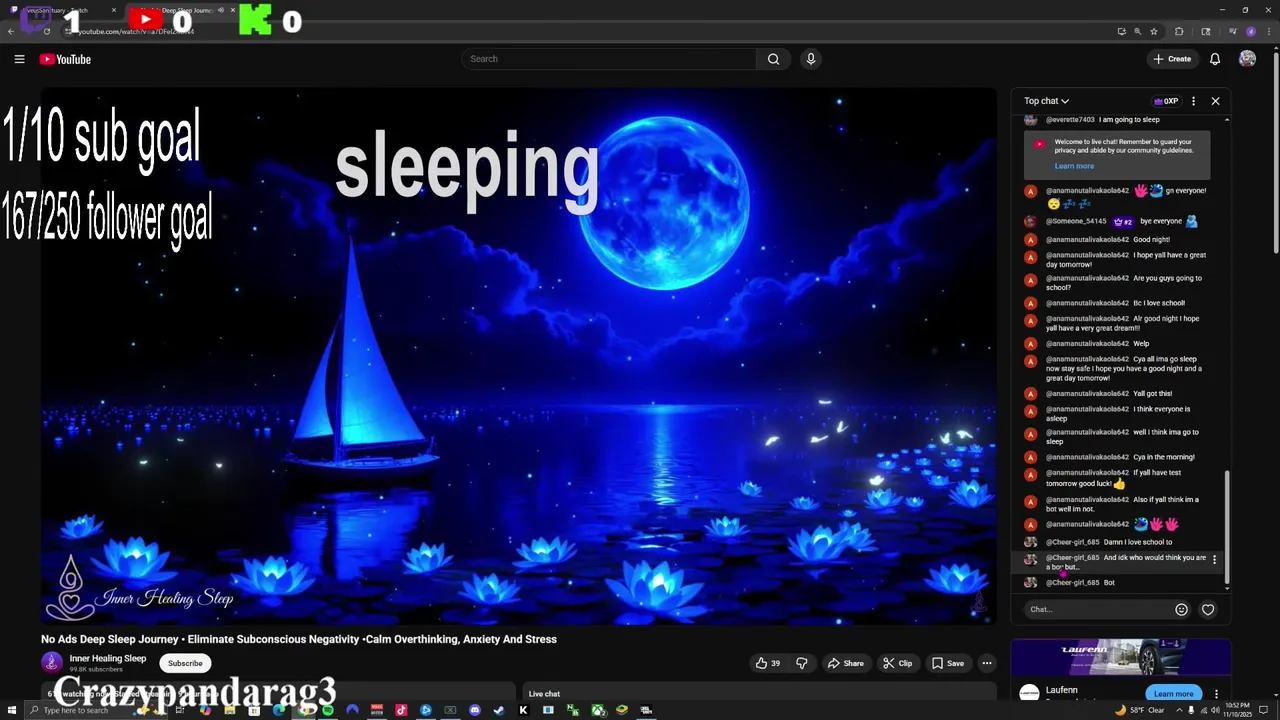The width and height of the screenshot is (1280, 720).
Task: Reload the page with the refresh button
Action: [46, 31]
